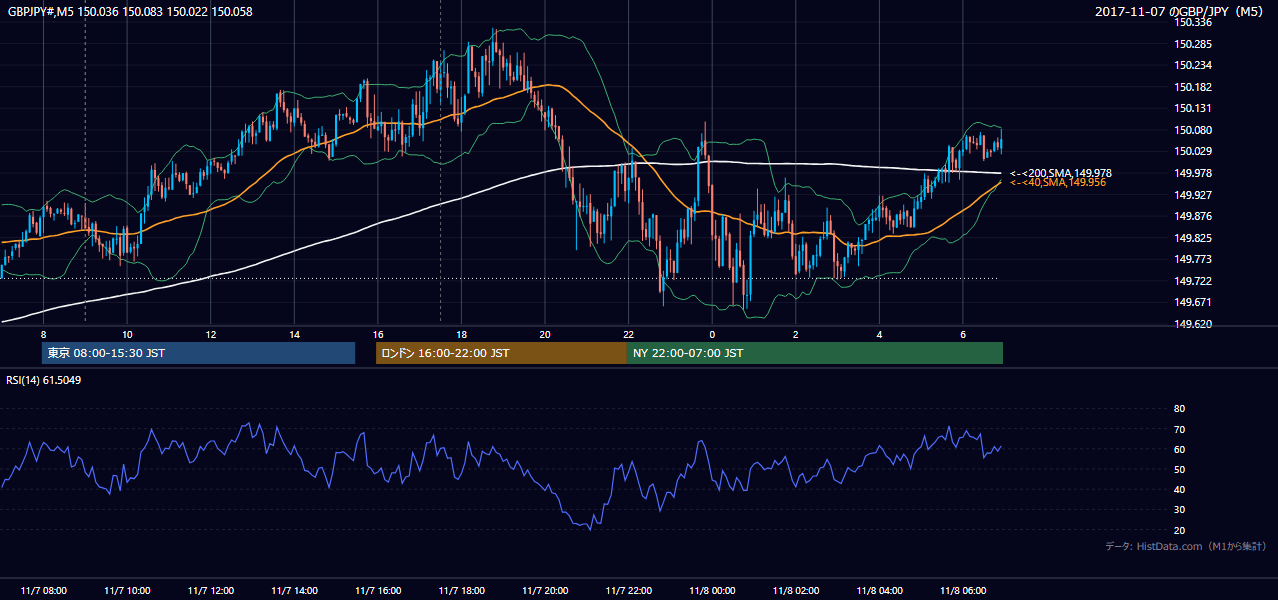Click the 150.131 price axis label
The height and width of the screenshot is (600, 1278).
1194,108
